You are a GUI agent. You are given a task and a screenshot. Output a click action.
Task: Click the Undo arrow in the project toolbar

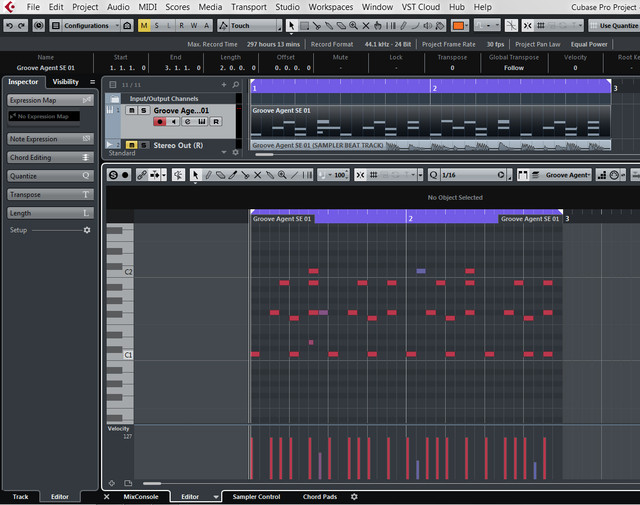[x=9, y=26]
